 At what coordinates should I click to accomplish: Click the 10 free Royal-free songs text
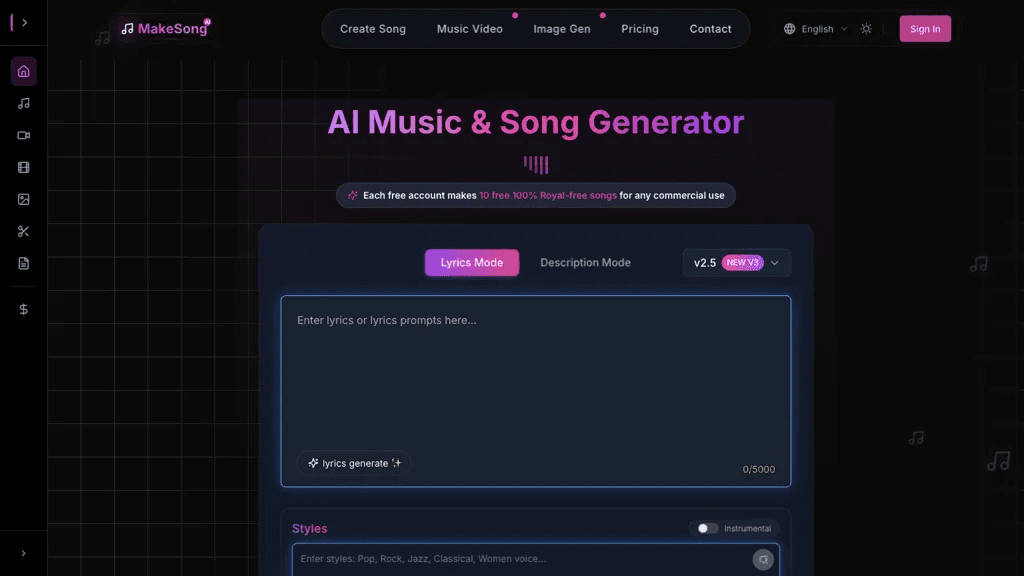548,195
